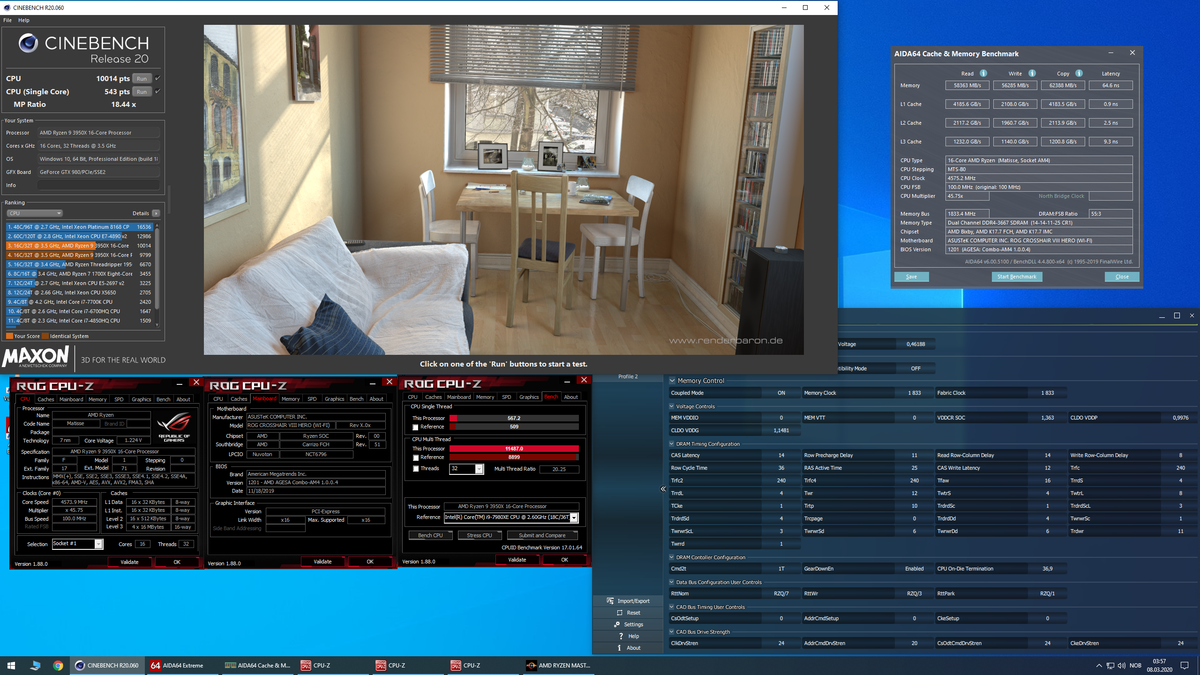
Task: Collapse the CAD Bus Drive Strength section
Action: click(672, 632)
